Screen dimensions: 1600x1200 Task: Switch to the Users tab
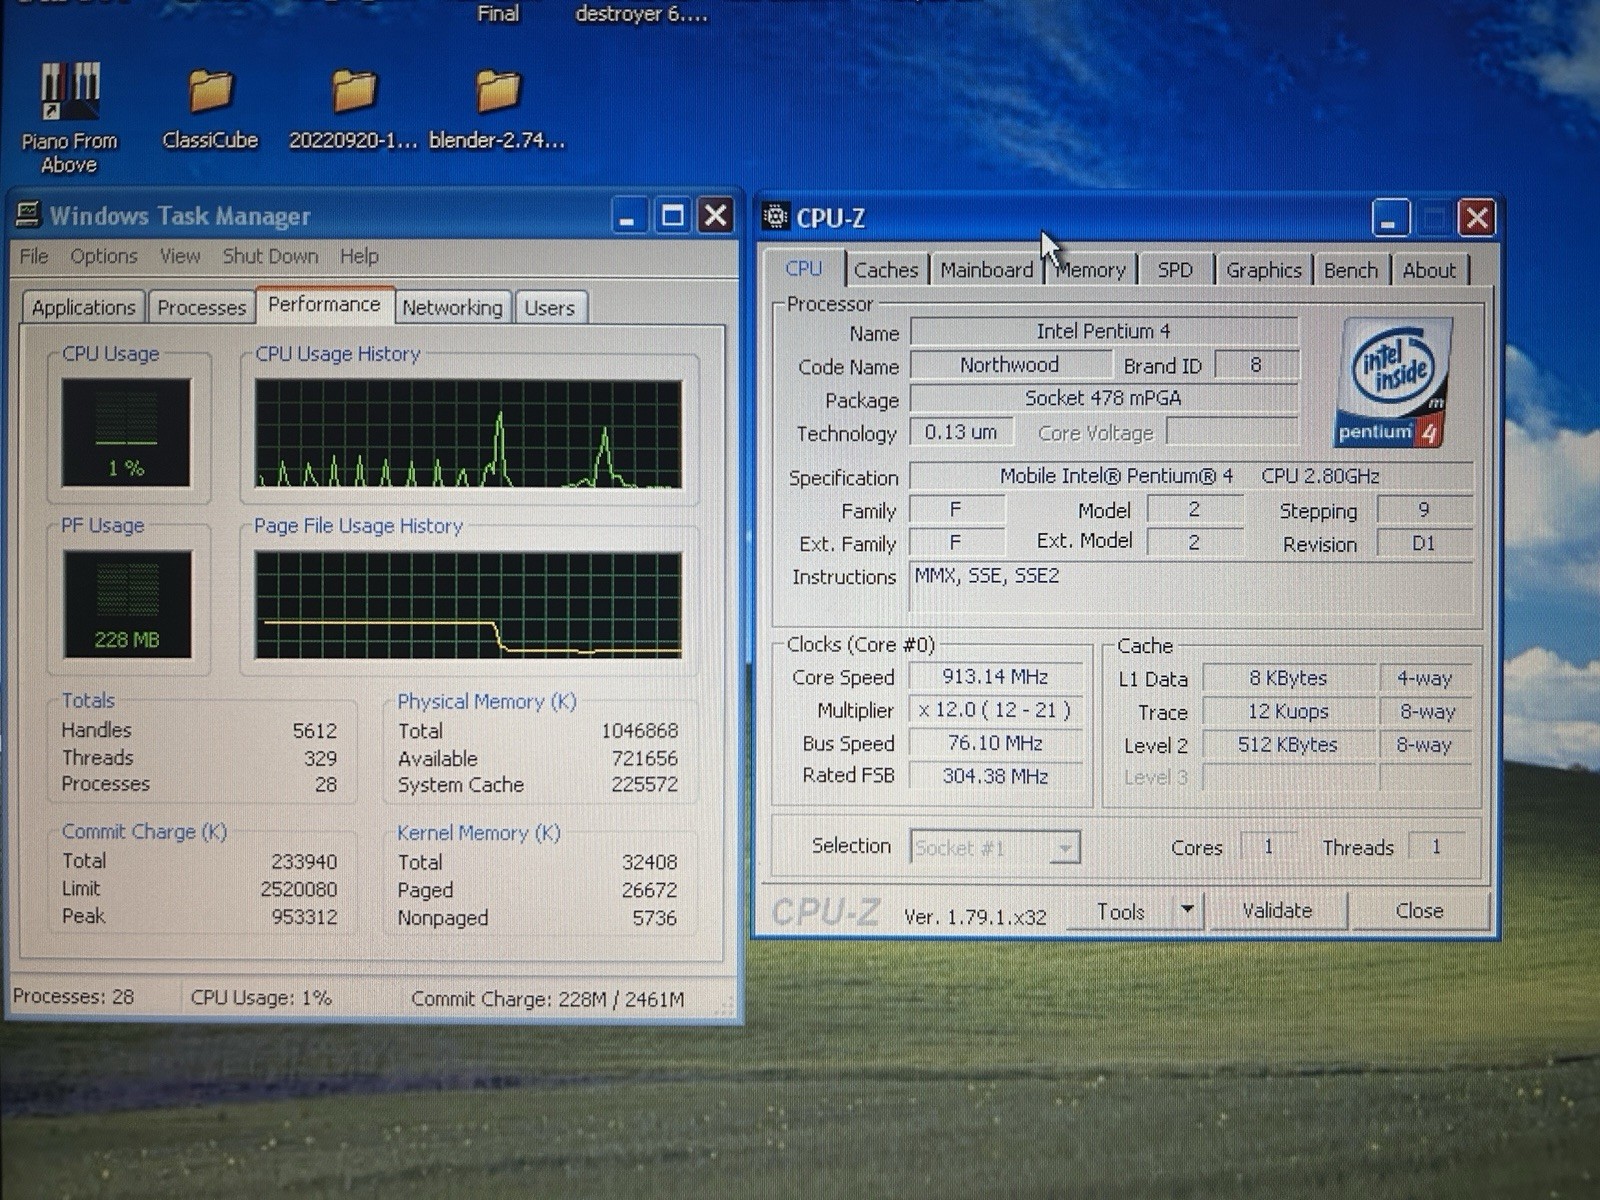[x=550, y=307]
